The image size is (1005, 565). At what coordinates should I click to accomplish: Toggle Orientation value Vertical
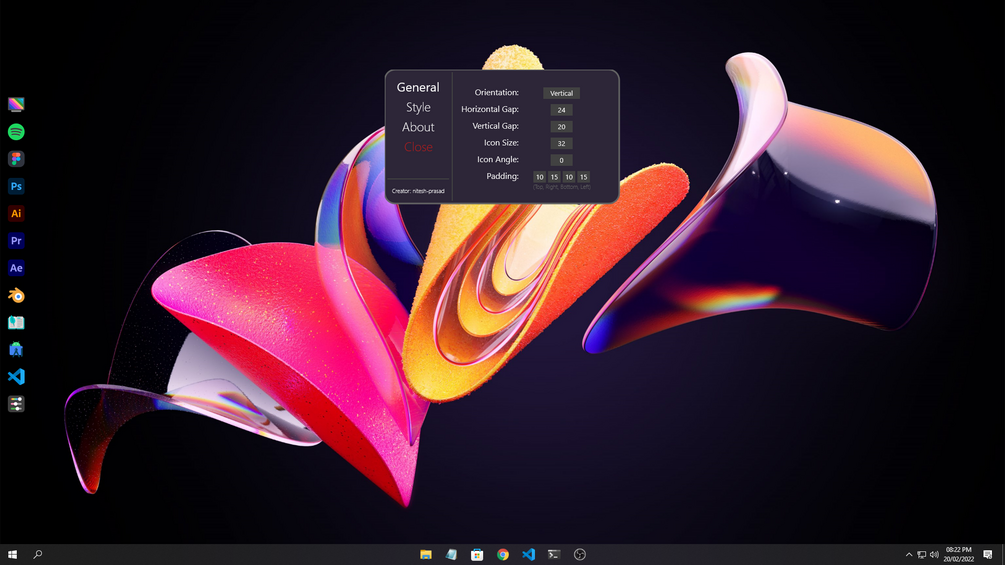pyautogui.click(x=561, y=93)
